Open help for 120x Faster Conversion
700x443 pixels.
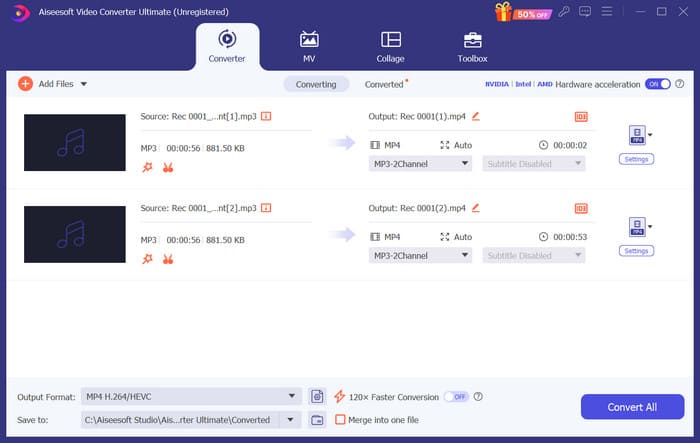(478, 397)
